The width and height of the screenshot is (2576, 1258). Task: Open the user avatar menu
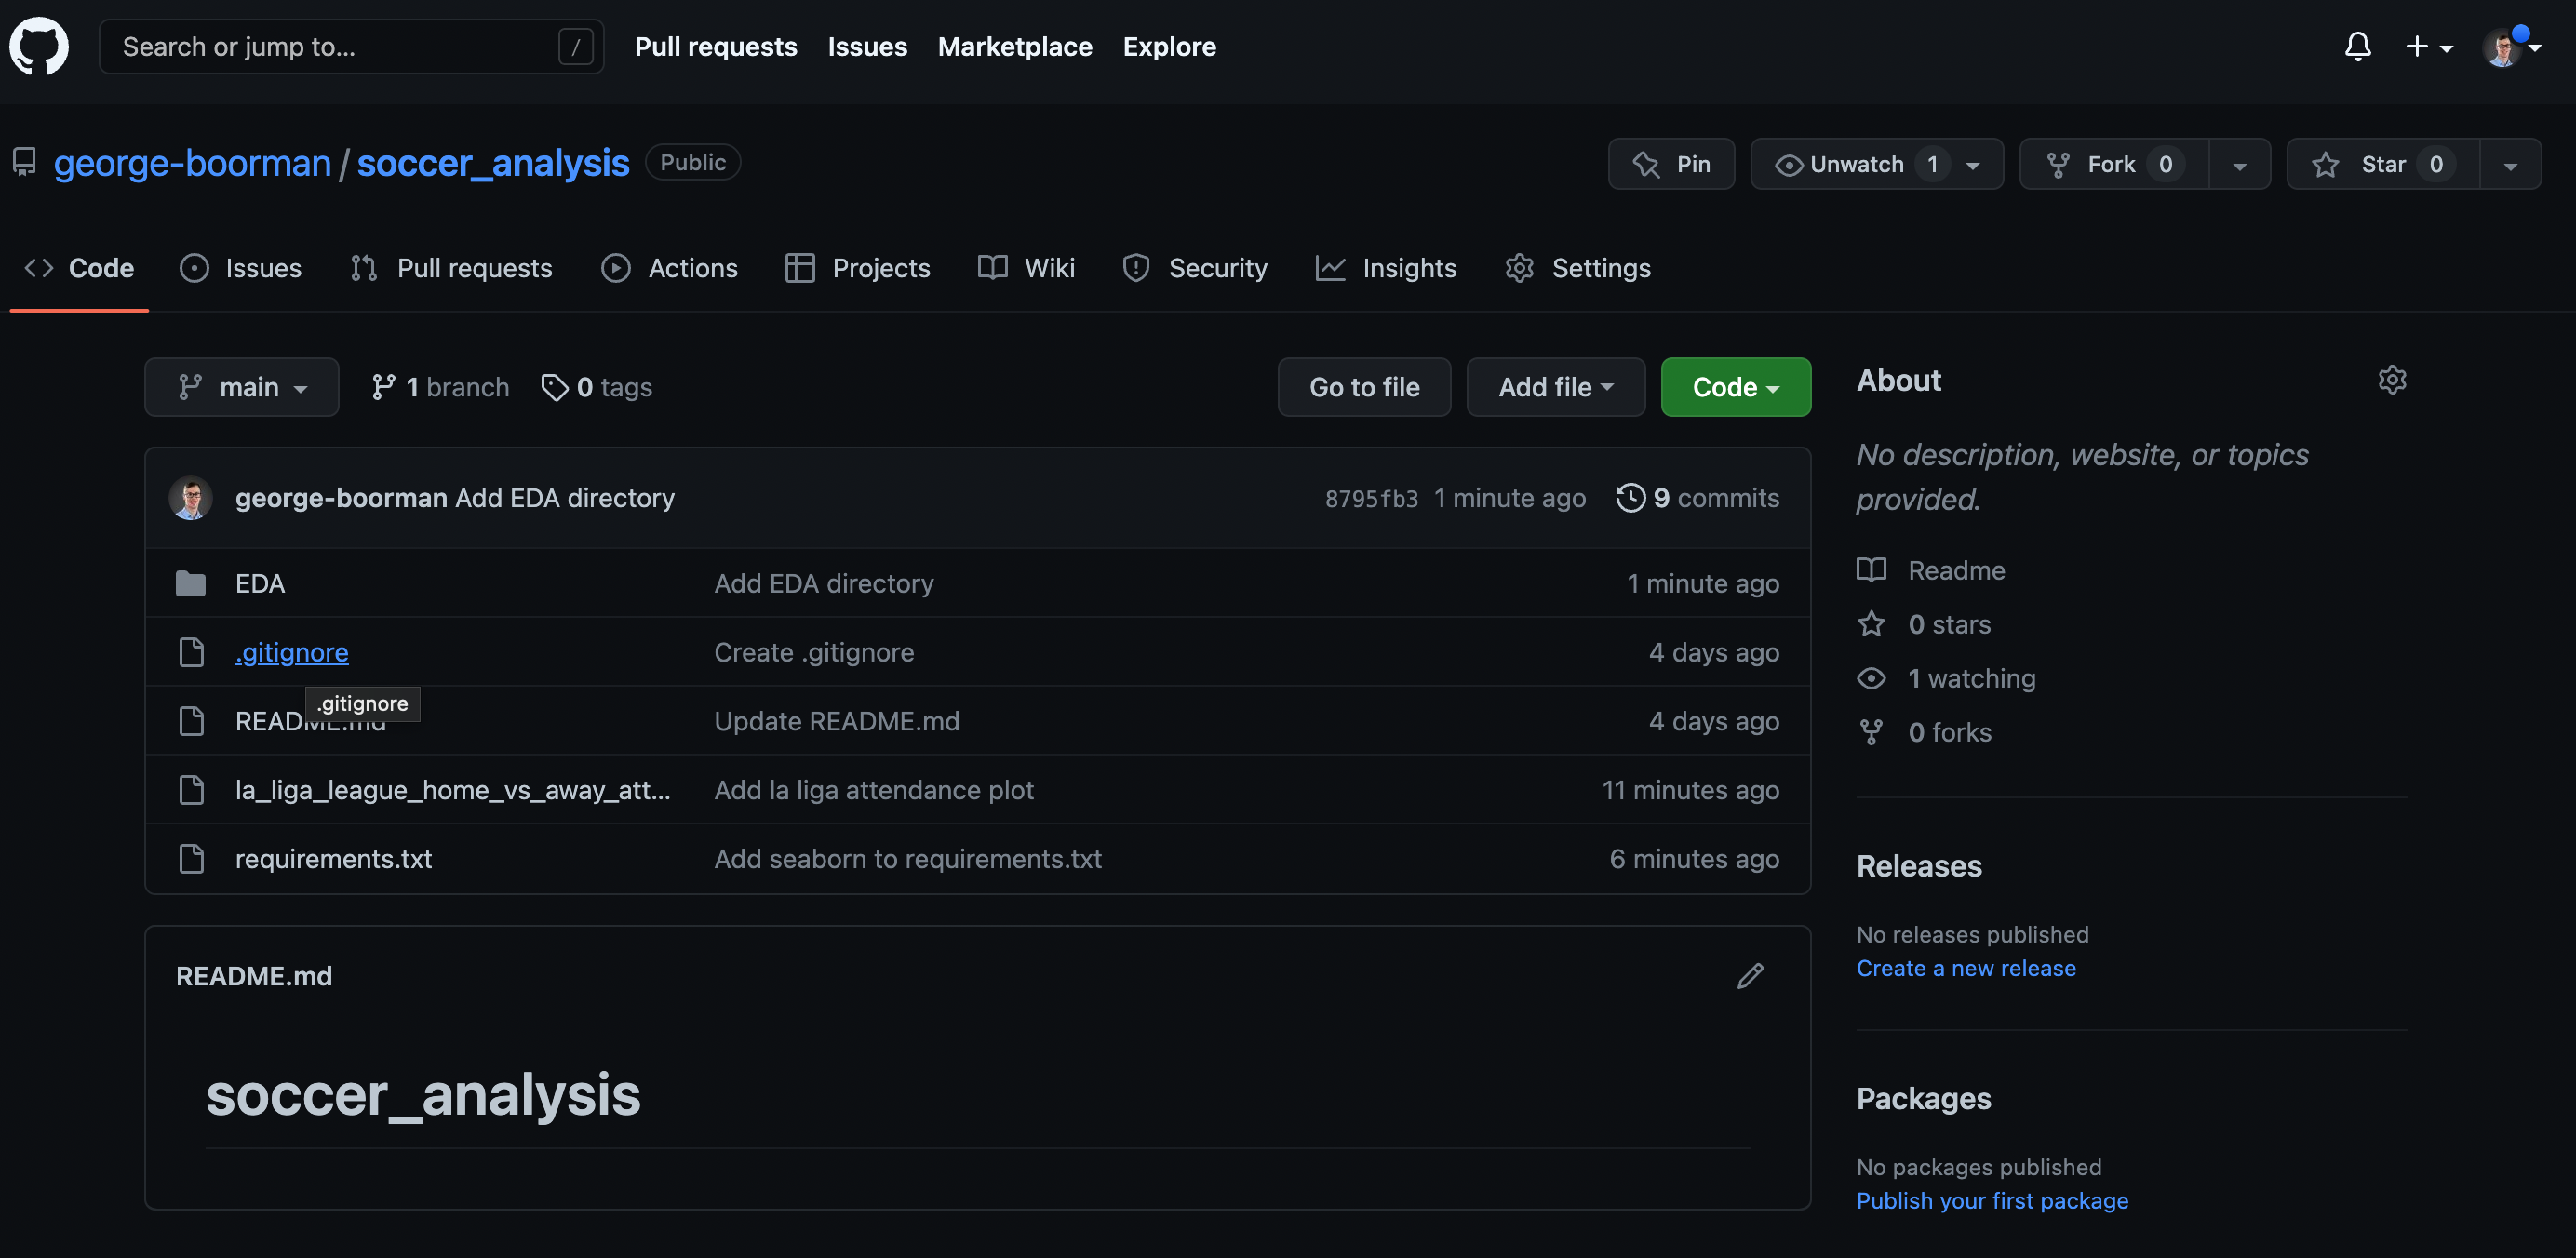2510,46
